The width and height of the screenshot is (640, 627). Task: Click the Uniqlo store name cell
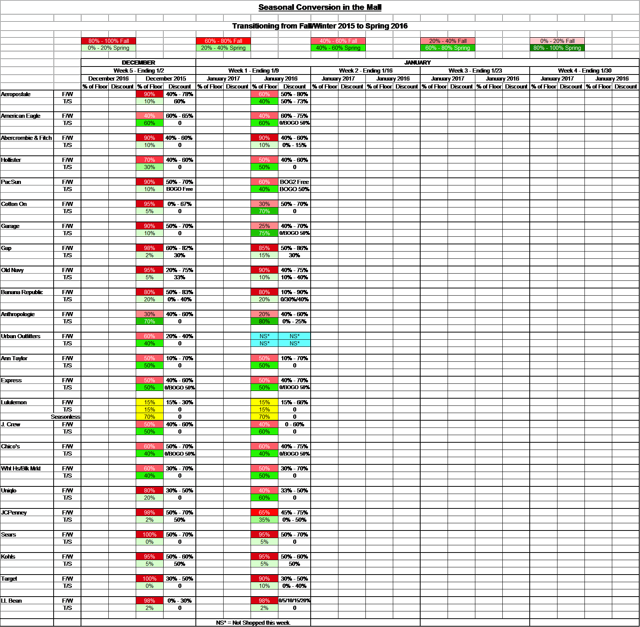pyautogui.click(x=27, y=491)
